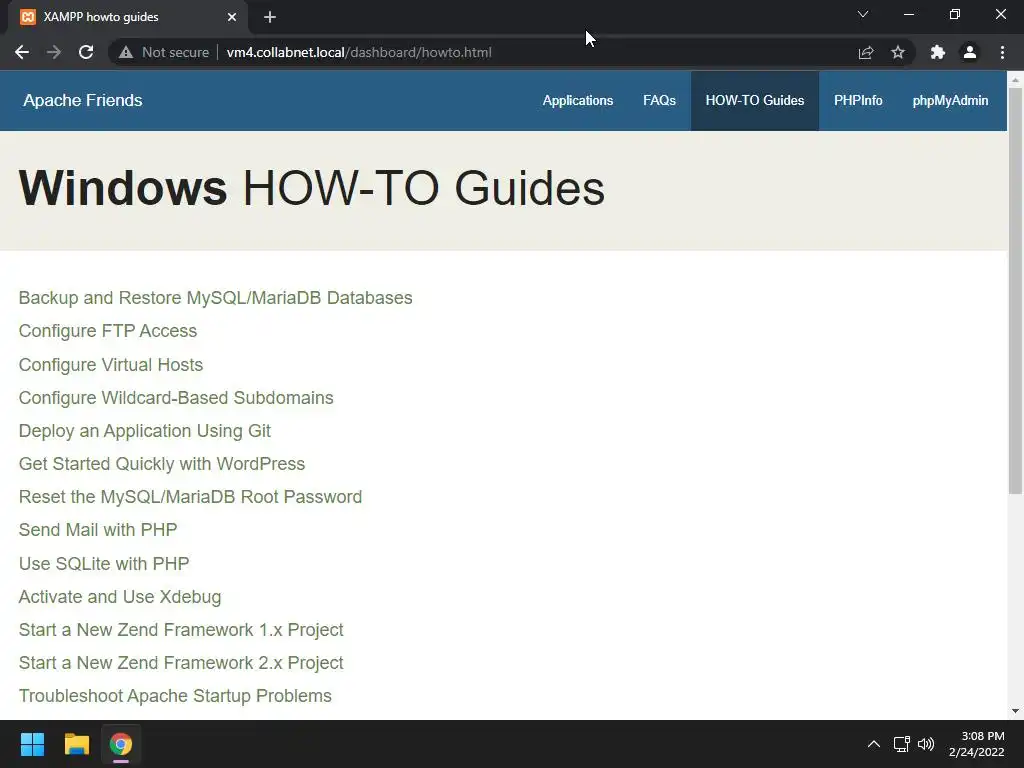Open Get Started Quickly with WordPress guide
This screenshot has height=768, width=1024.
[x=162, y=464]
